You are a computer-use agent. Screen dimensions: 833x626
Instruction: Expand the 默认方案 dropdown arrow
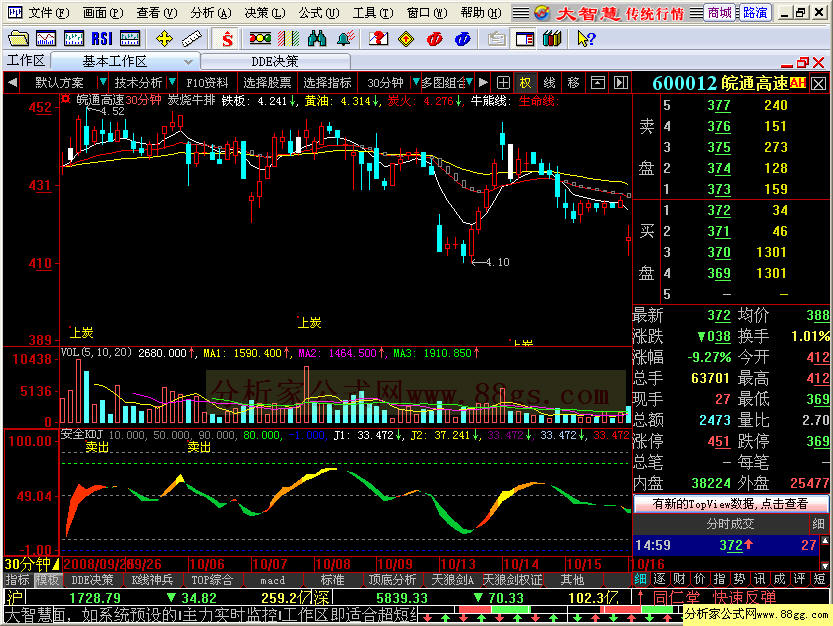(103, 83)
